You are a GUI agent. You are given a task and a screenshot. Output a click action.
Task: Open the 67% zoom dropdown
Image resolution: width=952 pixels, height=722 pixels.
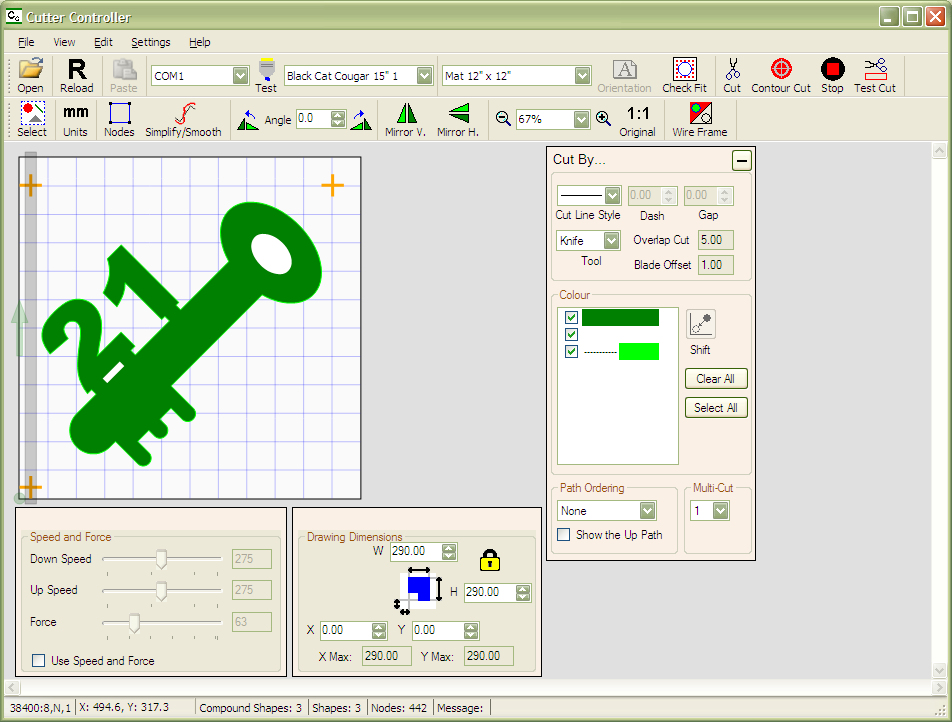581,119
